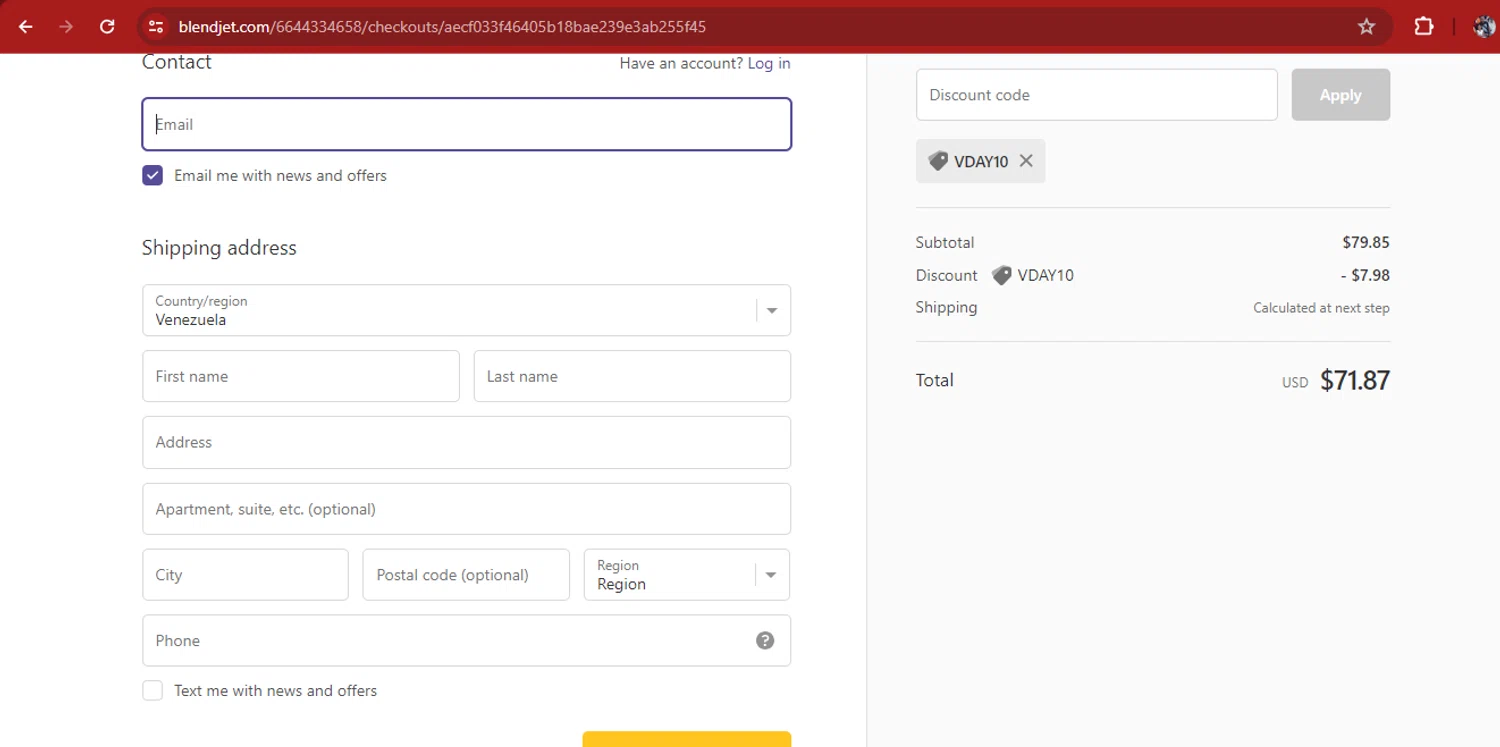
Task: Open the browser profile avatar
Action: coord(1485,27)
